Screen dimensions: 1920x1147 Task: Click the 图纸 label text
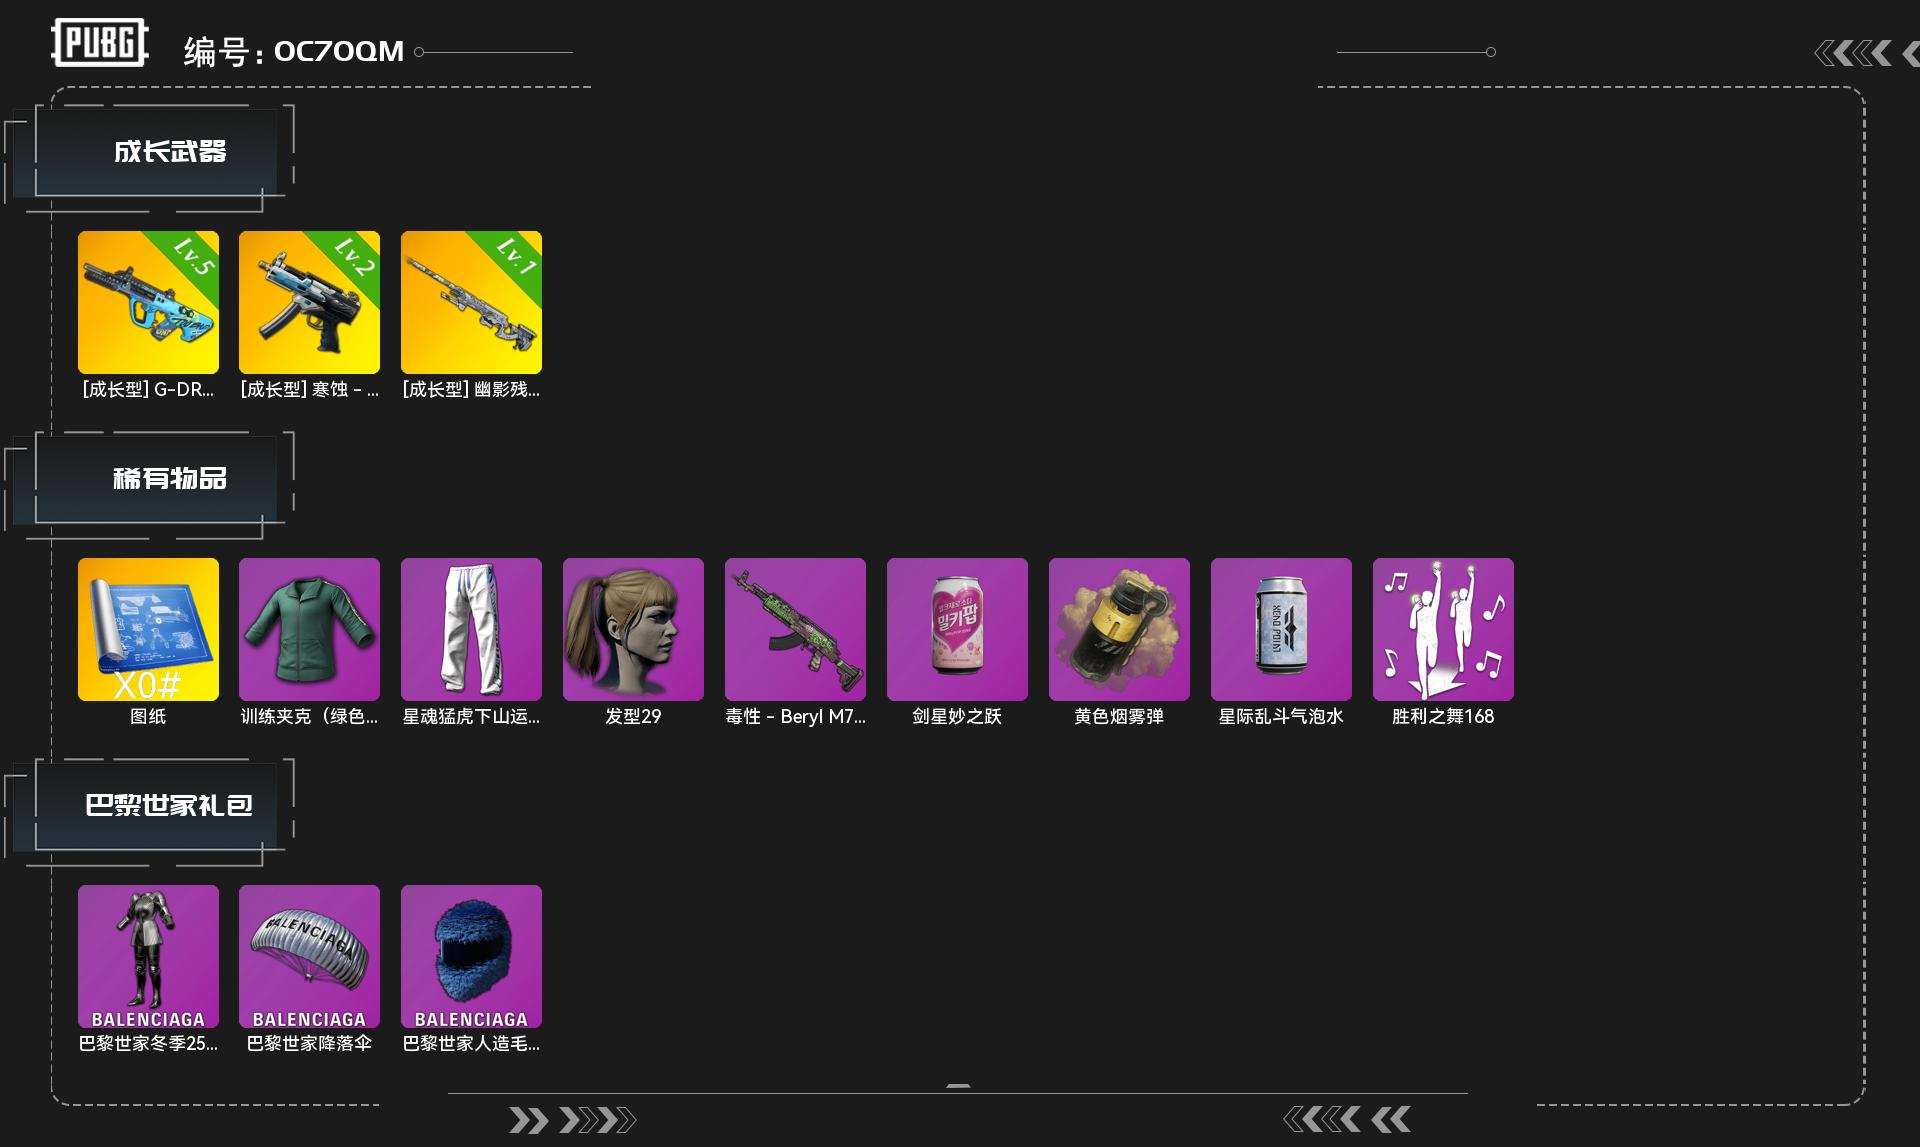[148, 717]
